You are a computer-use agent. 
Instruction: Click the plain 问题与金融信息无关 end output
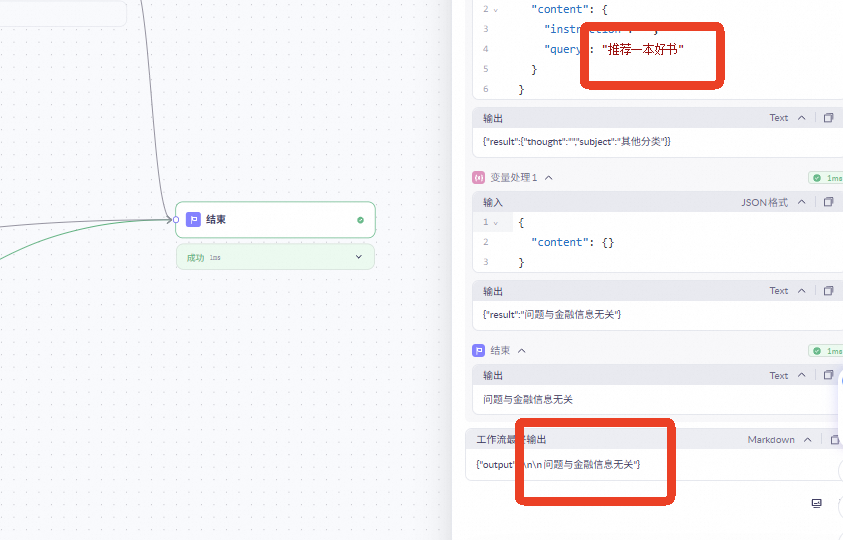pyautogui.click(x=528, y=399)
